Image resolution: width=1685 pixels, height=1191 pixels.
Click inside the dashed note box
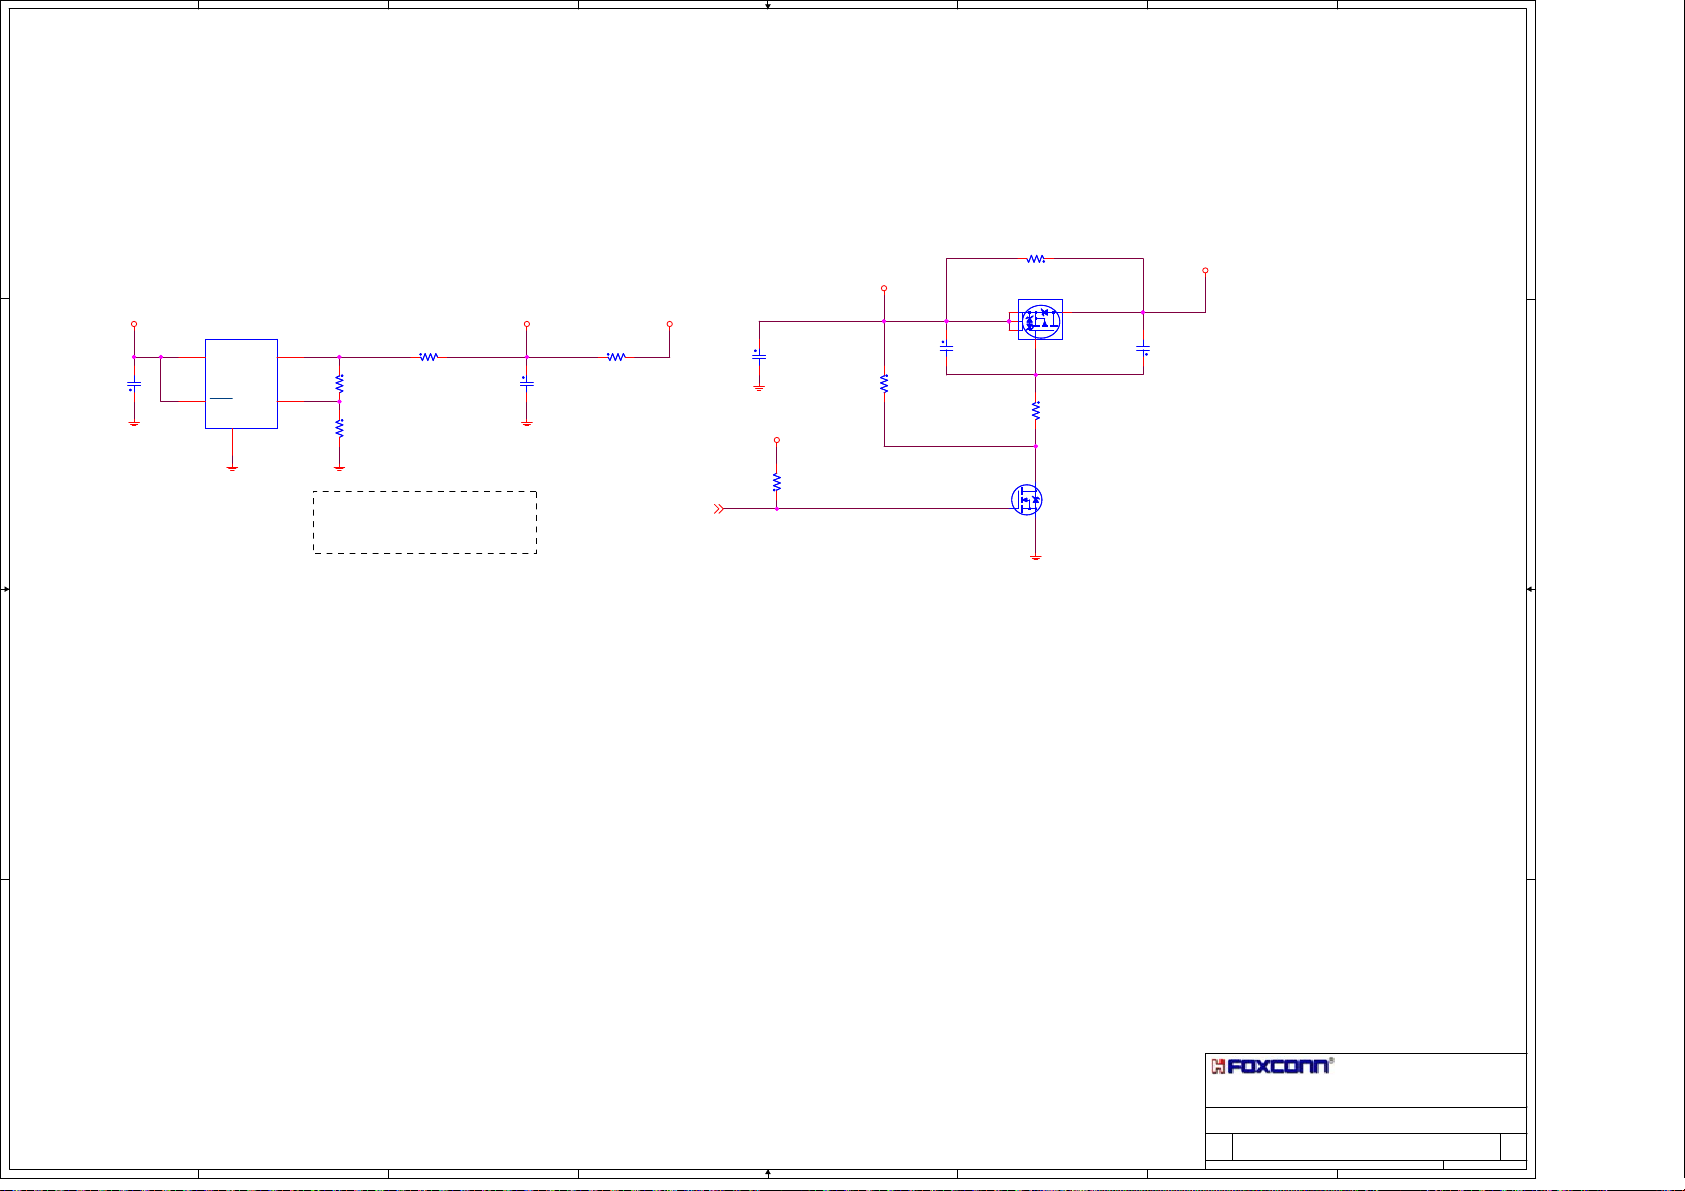coord(425,522)
